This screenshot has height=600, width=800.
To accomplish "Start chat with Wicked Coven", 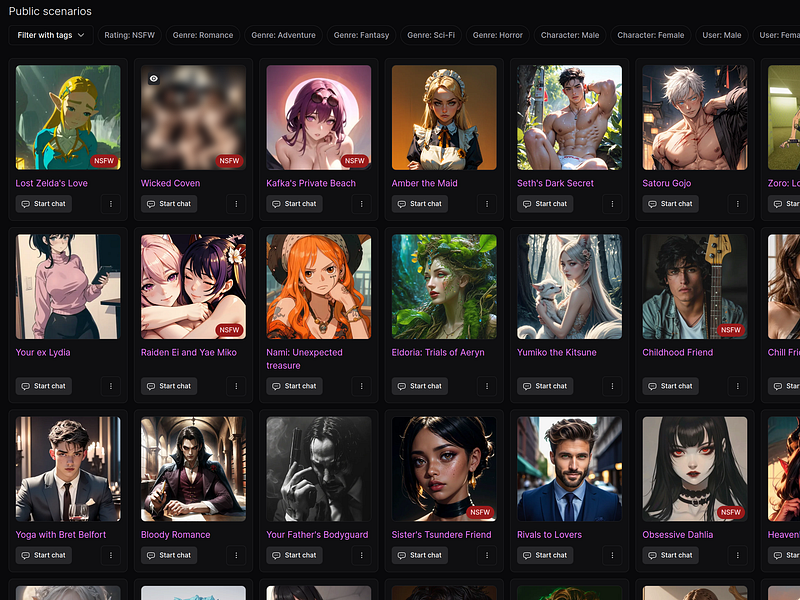I will pyautogui.click(x=169, y=204).
